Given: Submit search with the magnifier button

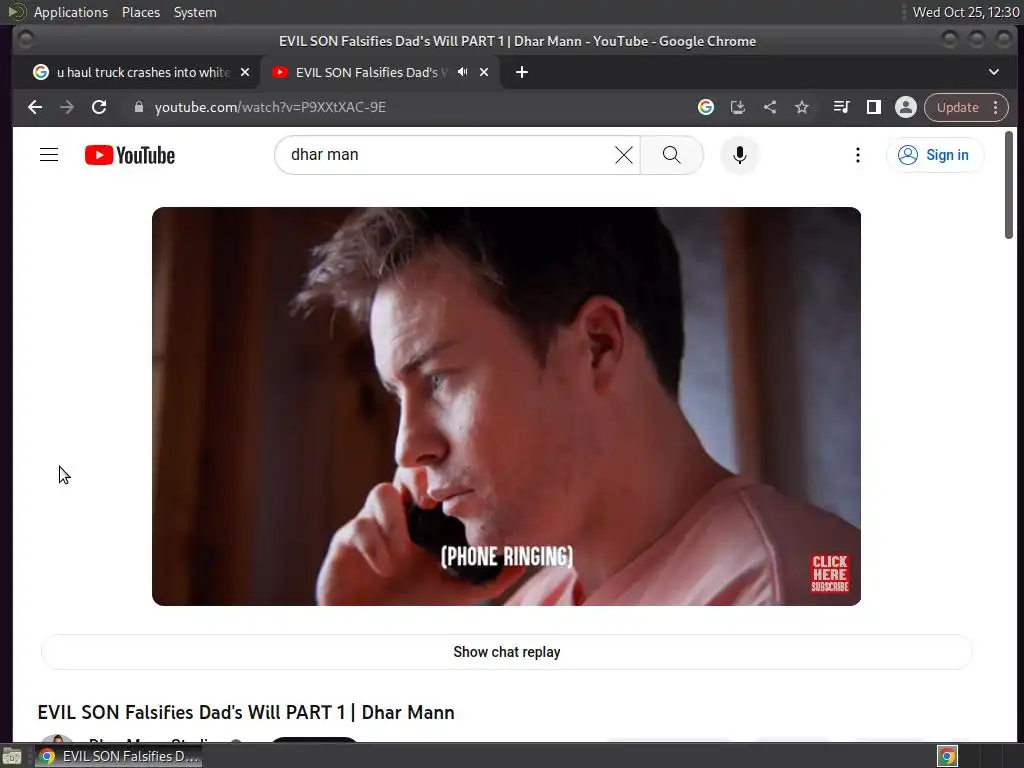Looking at the screenshot, I should click(x=671, y=155).
